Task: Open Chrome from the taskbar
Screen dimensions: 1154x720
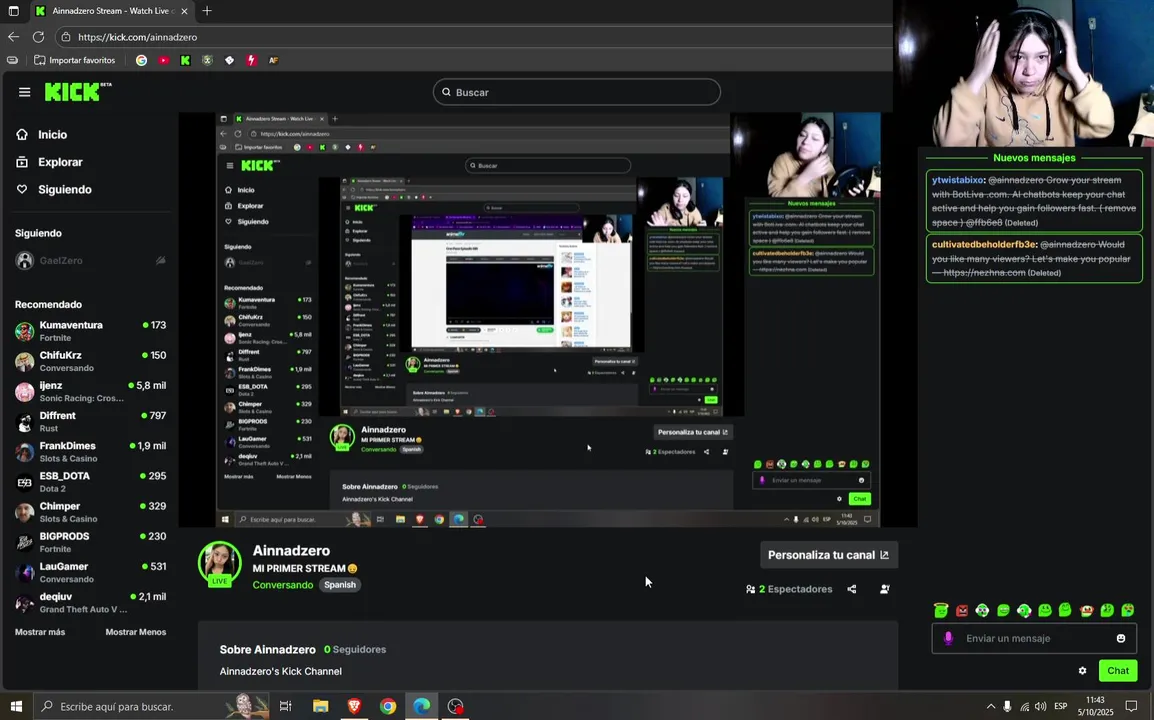Action: (x=388, y=706)
